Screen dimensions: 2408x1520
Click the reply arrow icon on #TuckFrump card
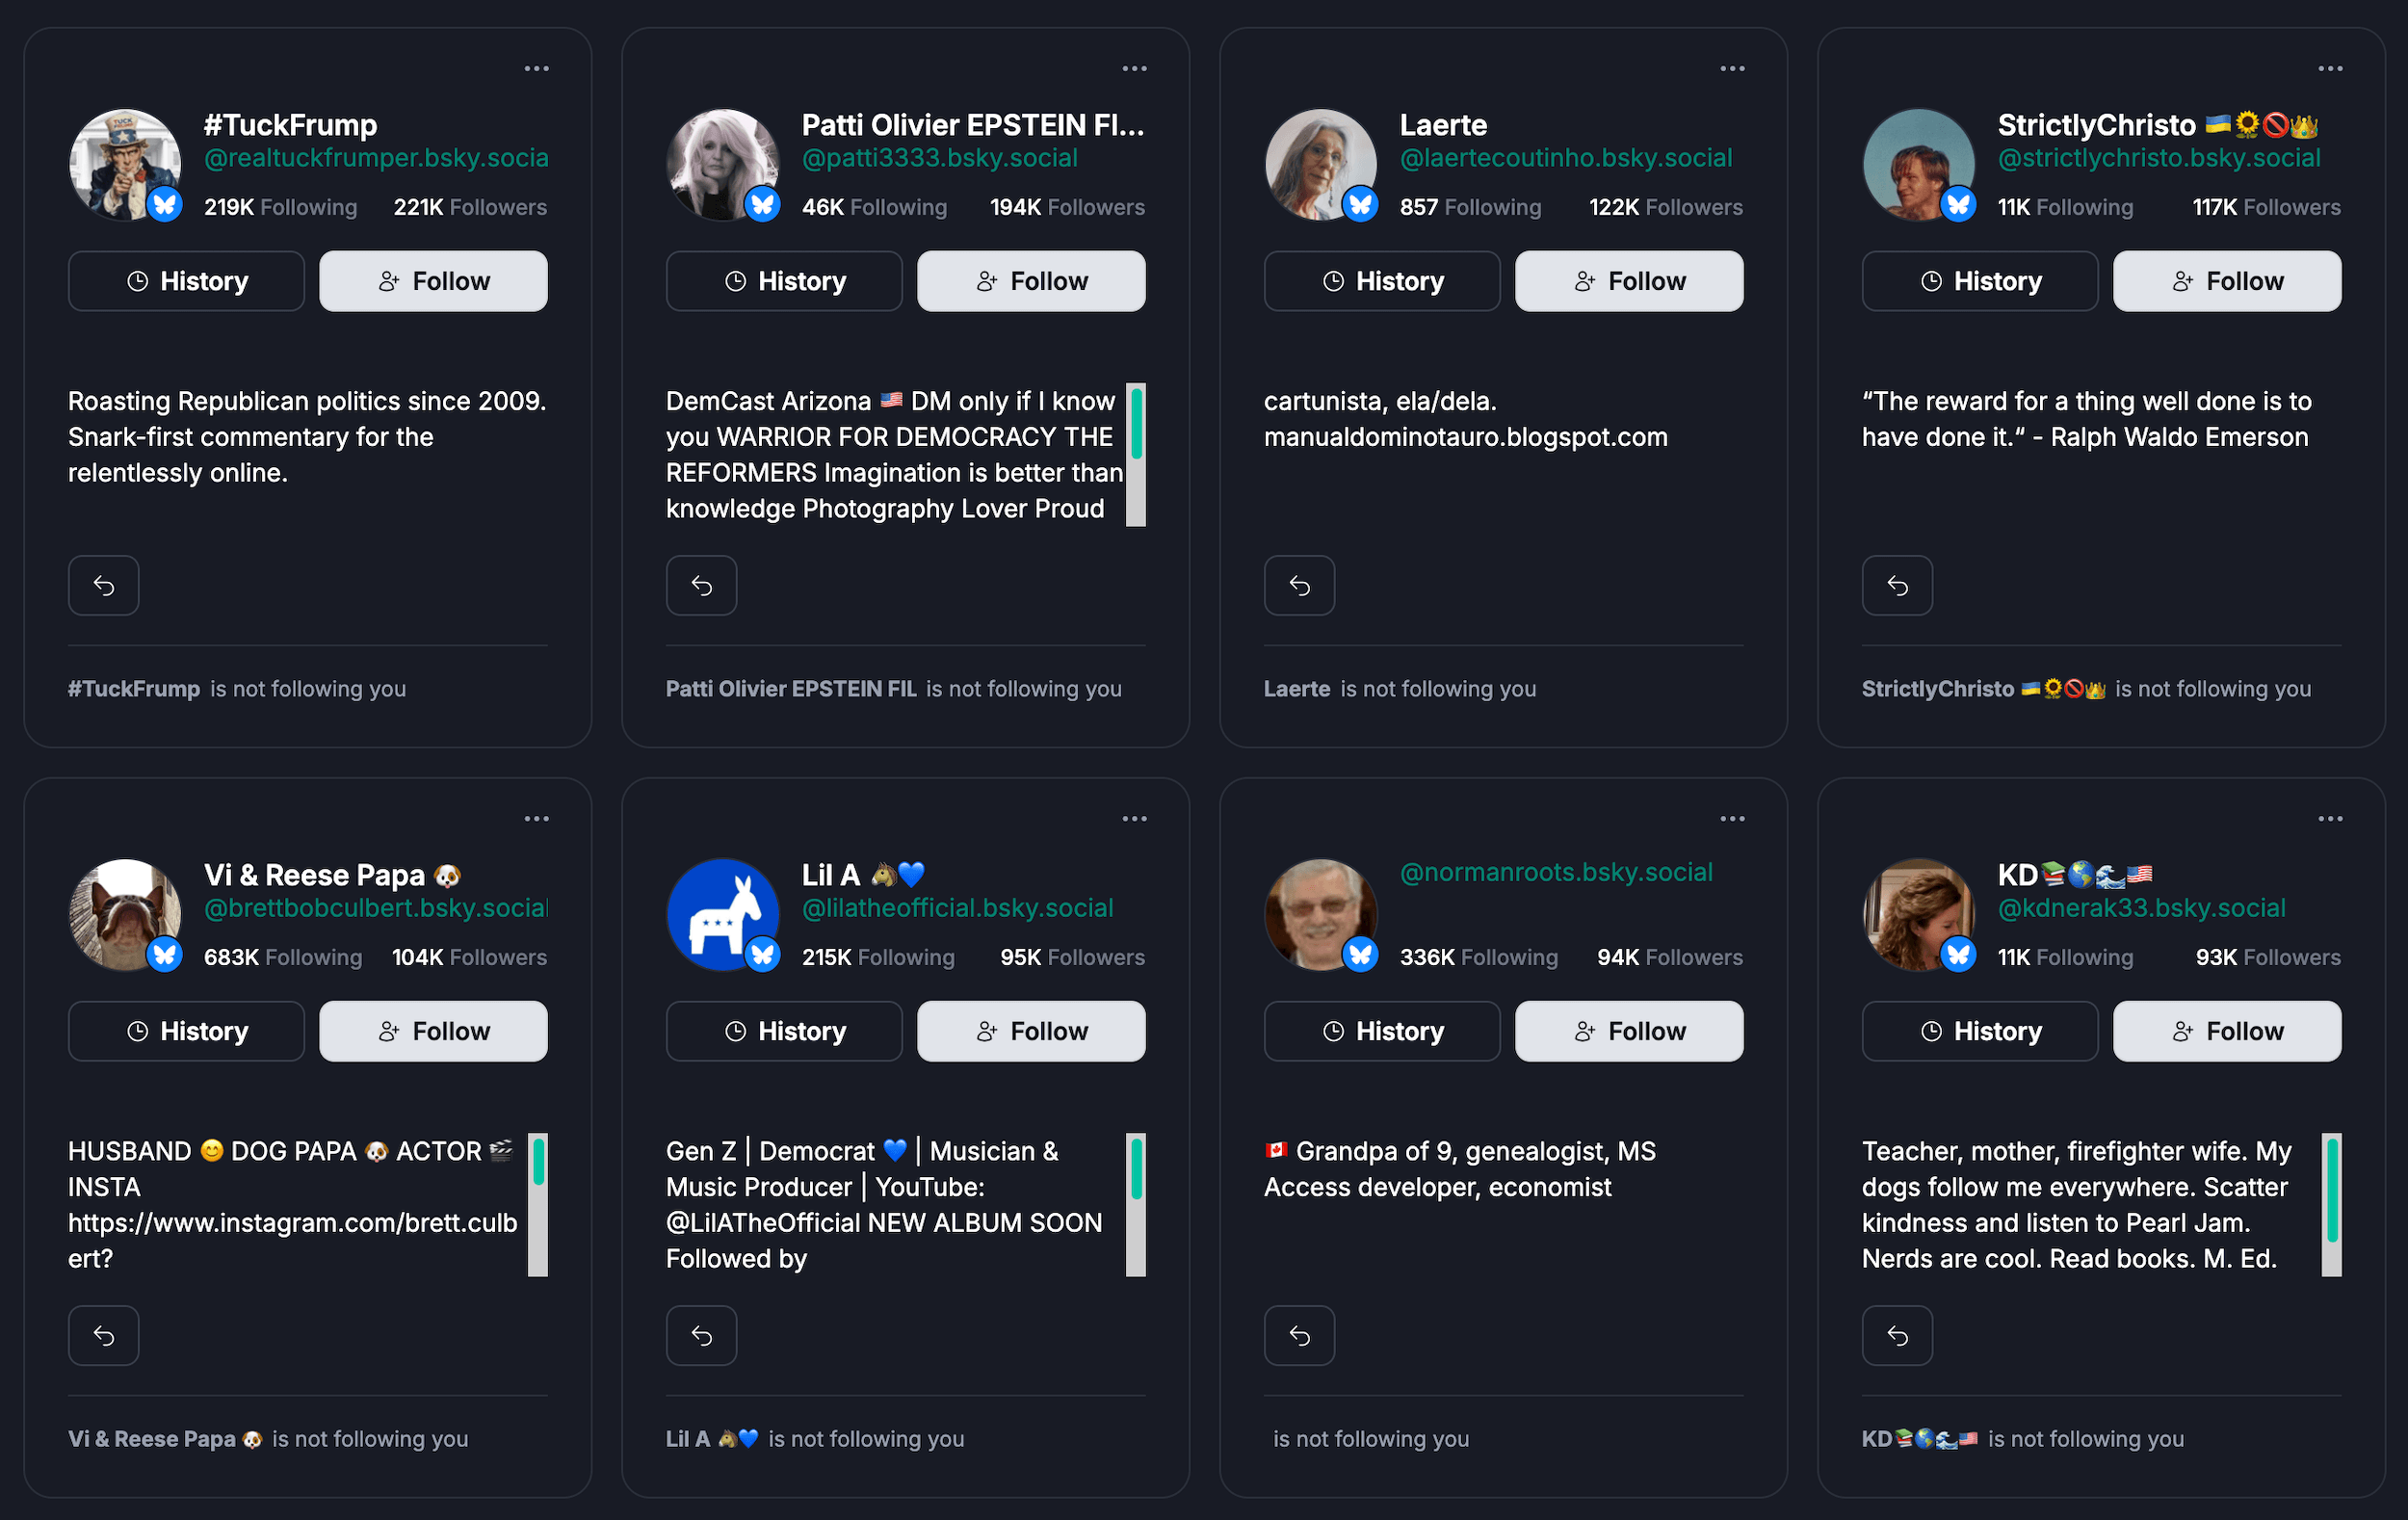[103, 585]
